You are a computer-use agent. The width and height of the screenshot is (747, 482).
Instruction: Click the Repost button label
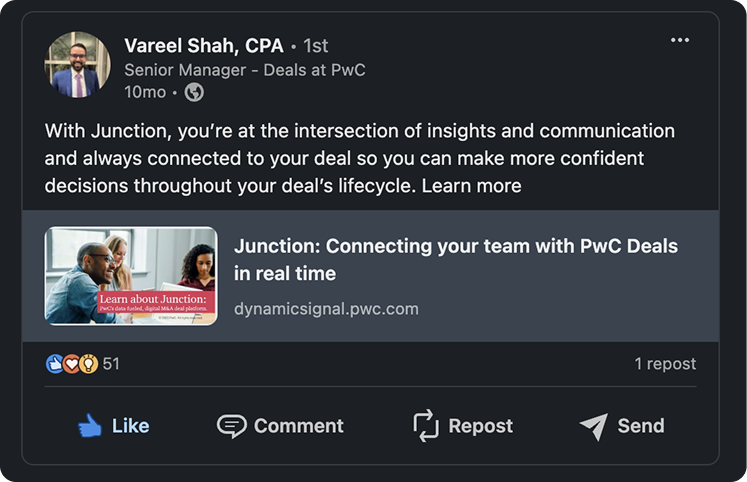pos(480,426)
